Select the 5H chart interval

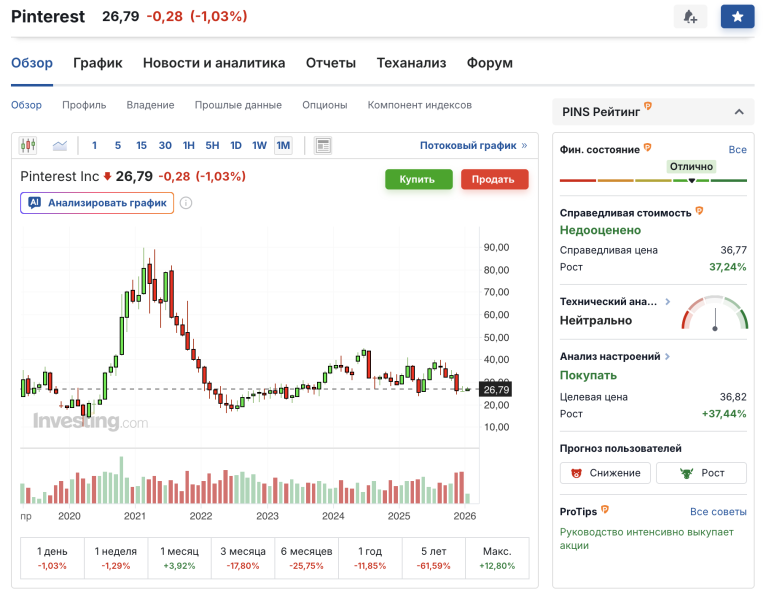(212, 146)
